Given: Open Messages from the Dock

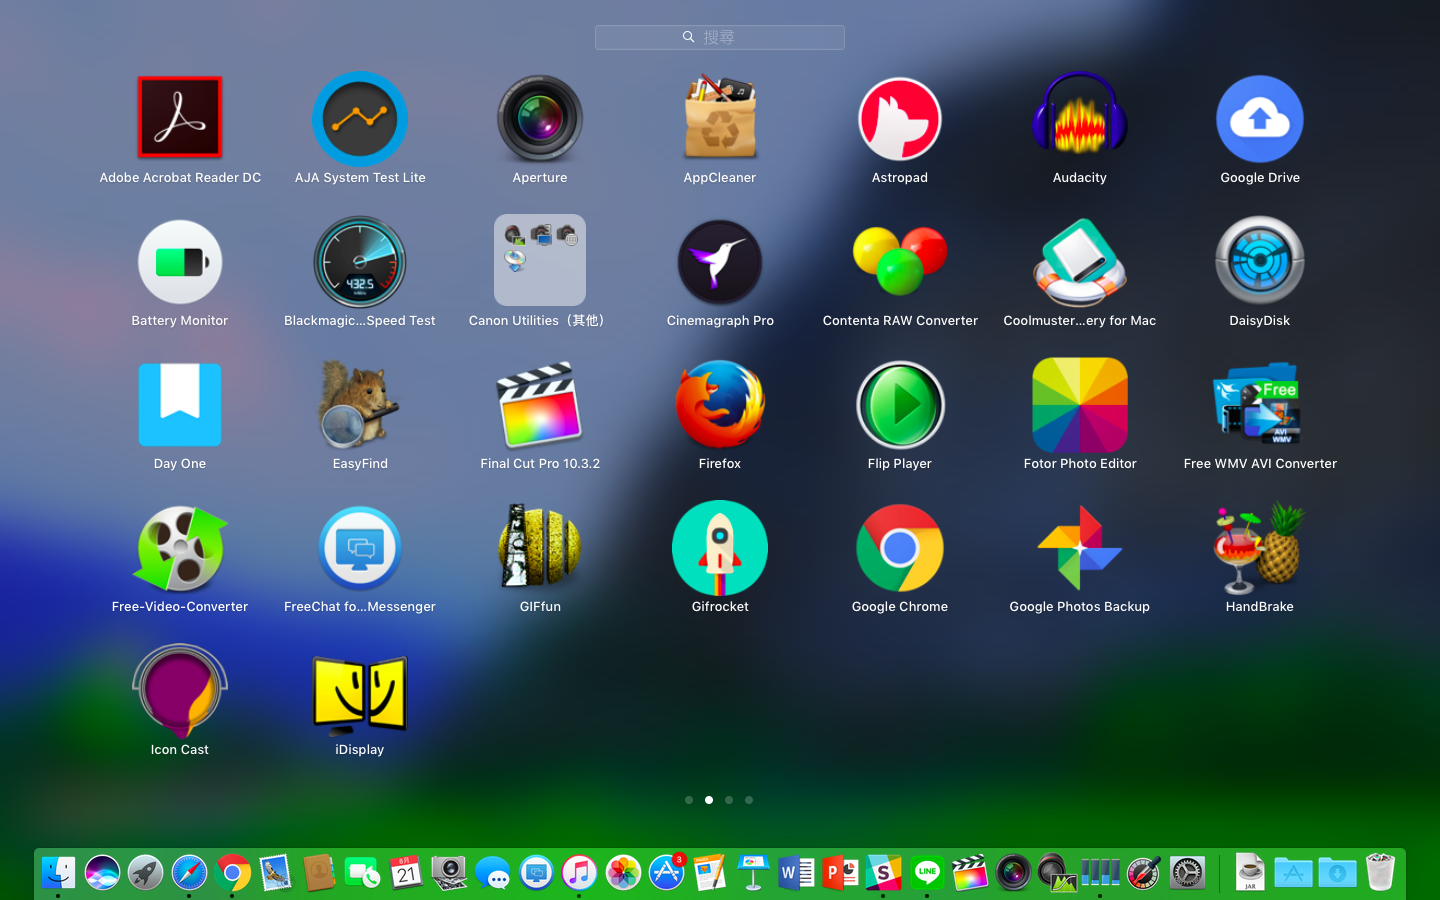Looking at the screenshot, I should pos(492,873).
